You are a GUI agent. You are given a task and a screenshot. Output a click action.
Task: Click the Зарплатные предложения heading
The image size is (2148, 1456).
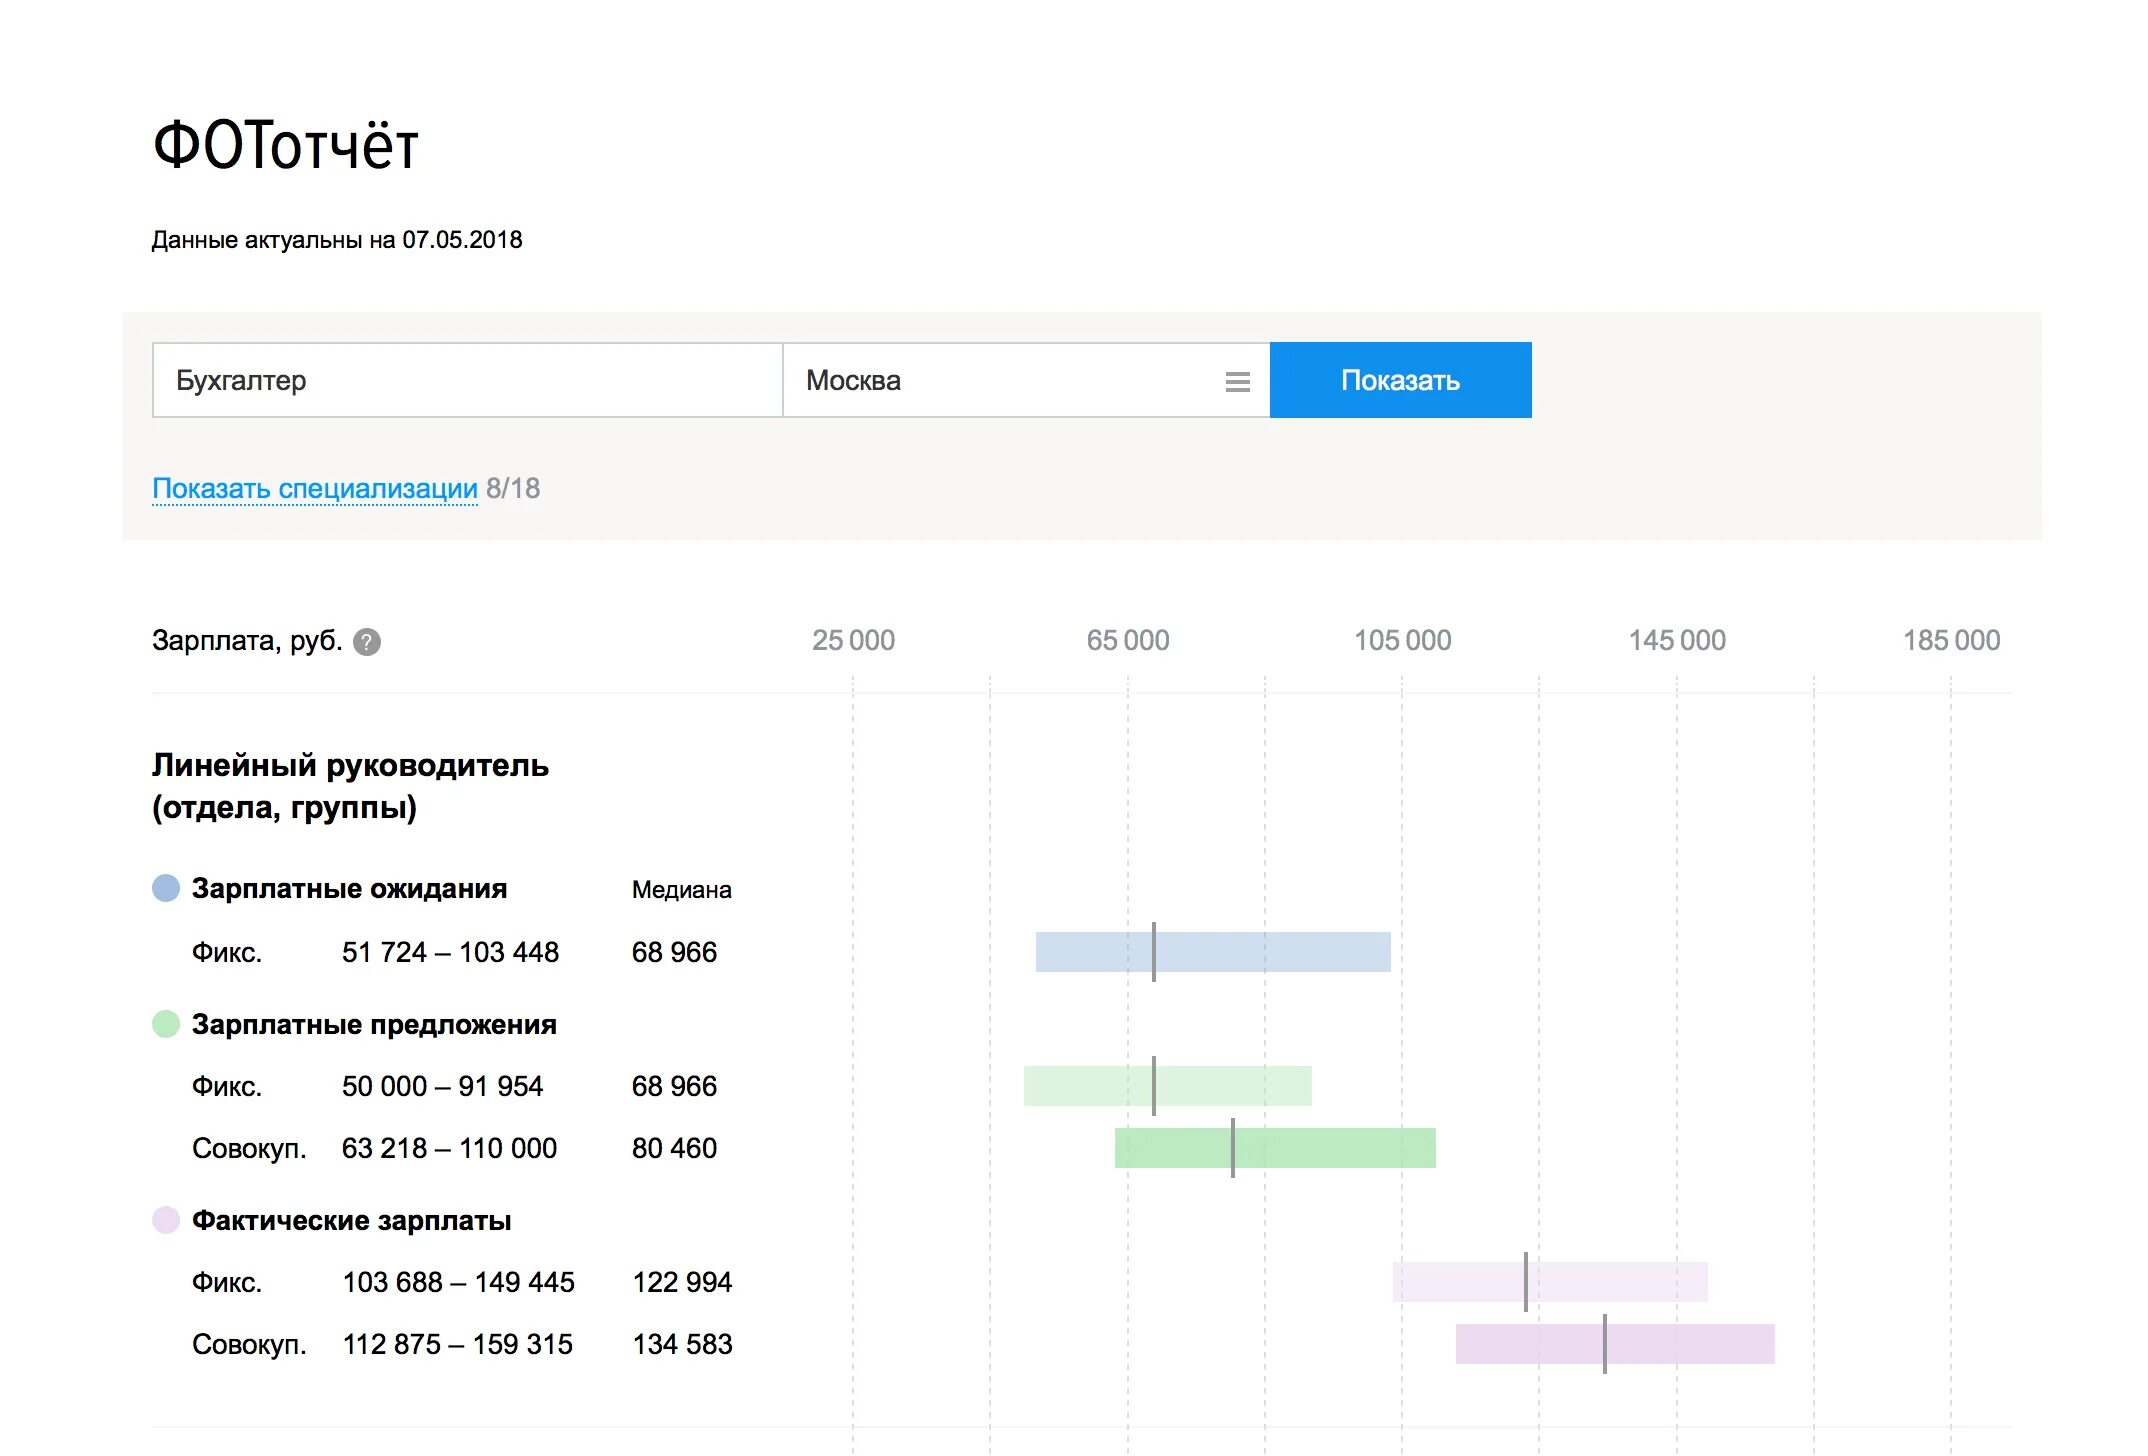tap(374, 1024)
